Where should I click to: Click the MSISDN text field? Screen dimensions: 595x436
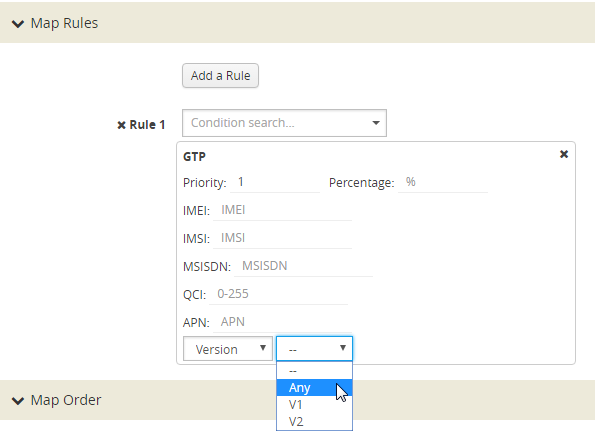[303, 266]
